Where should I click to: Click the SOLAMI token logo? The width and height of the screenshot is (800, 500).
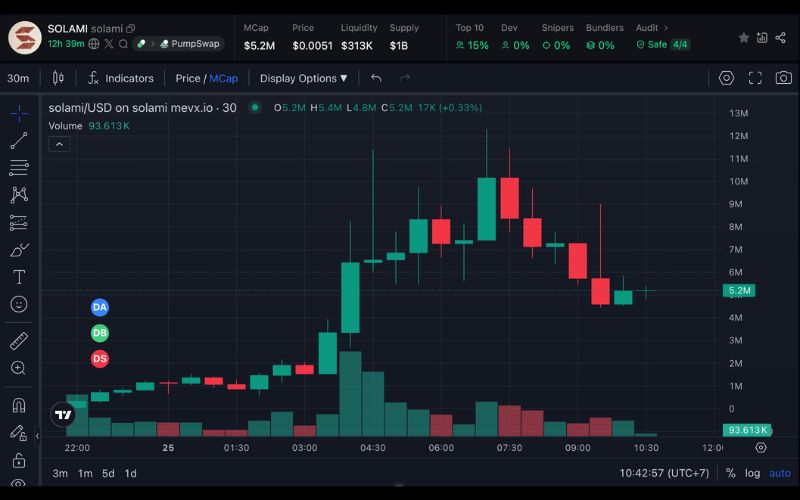point(24,37)
